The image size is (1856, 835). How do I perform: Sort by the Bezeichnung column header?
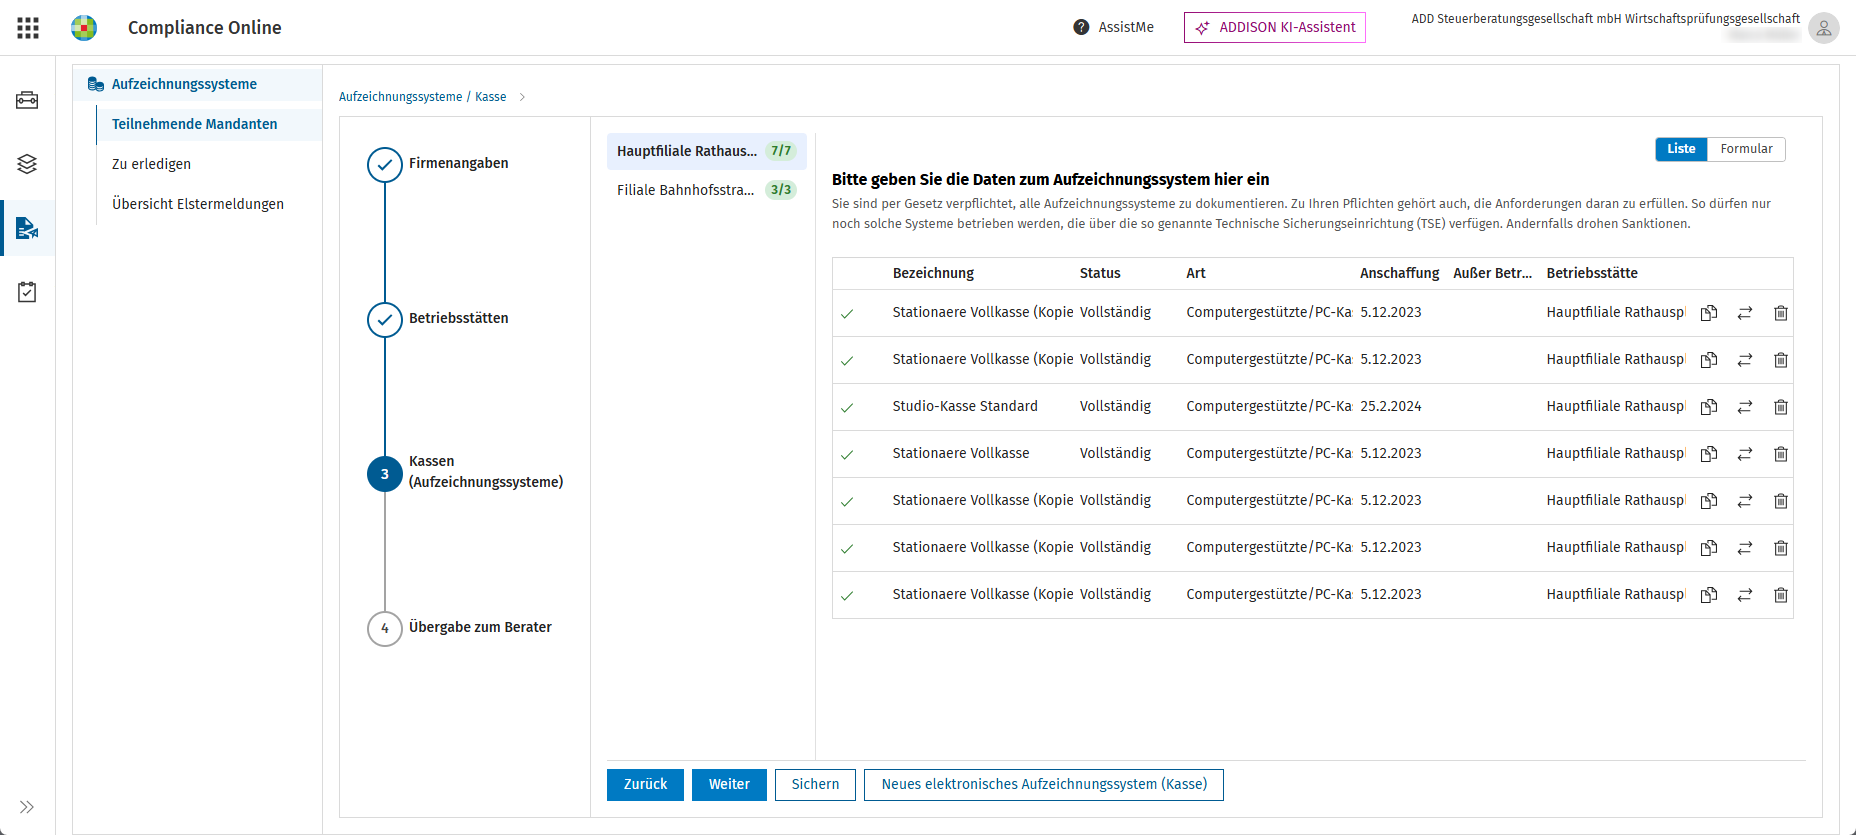(933, 273)
